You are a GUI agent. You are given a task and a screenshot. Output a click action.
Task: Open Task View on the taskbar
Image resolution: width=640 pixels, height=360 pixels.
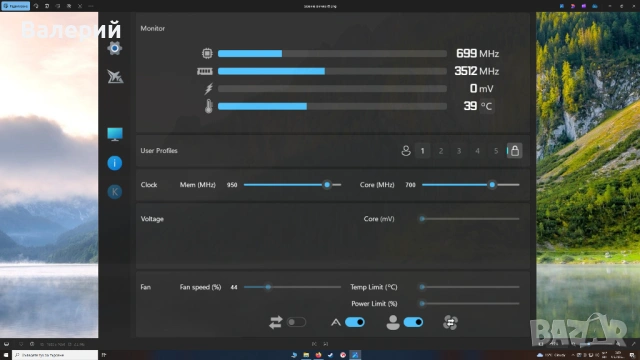pos(104,355)
